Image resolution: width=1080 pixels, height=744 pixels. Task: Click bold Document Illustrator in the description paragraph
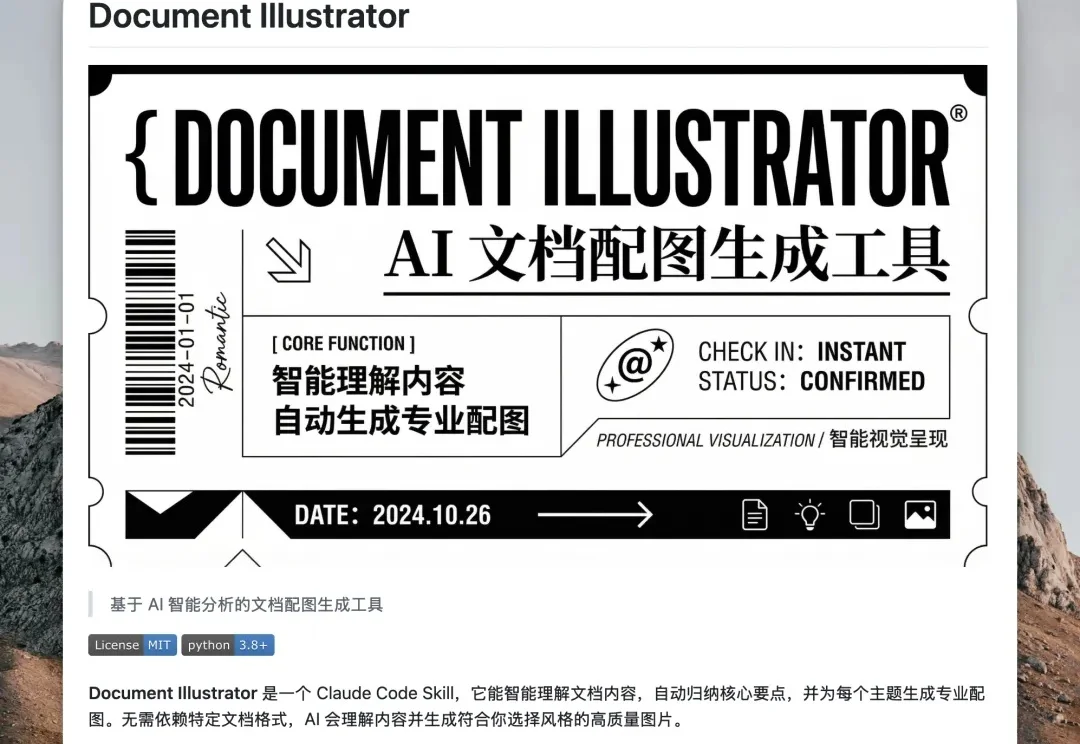(173, 693)
